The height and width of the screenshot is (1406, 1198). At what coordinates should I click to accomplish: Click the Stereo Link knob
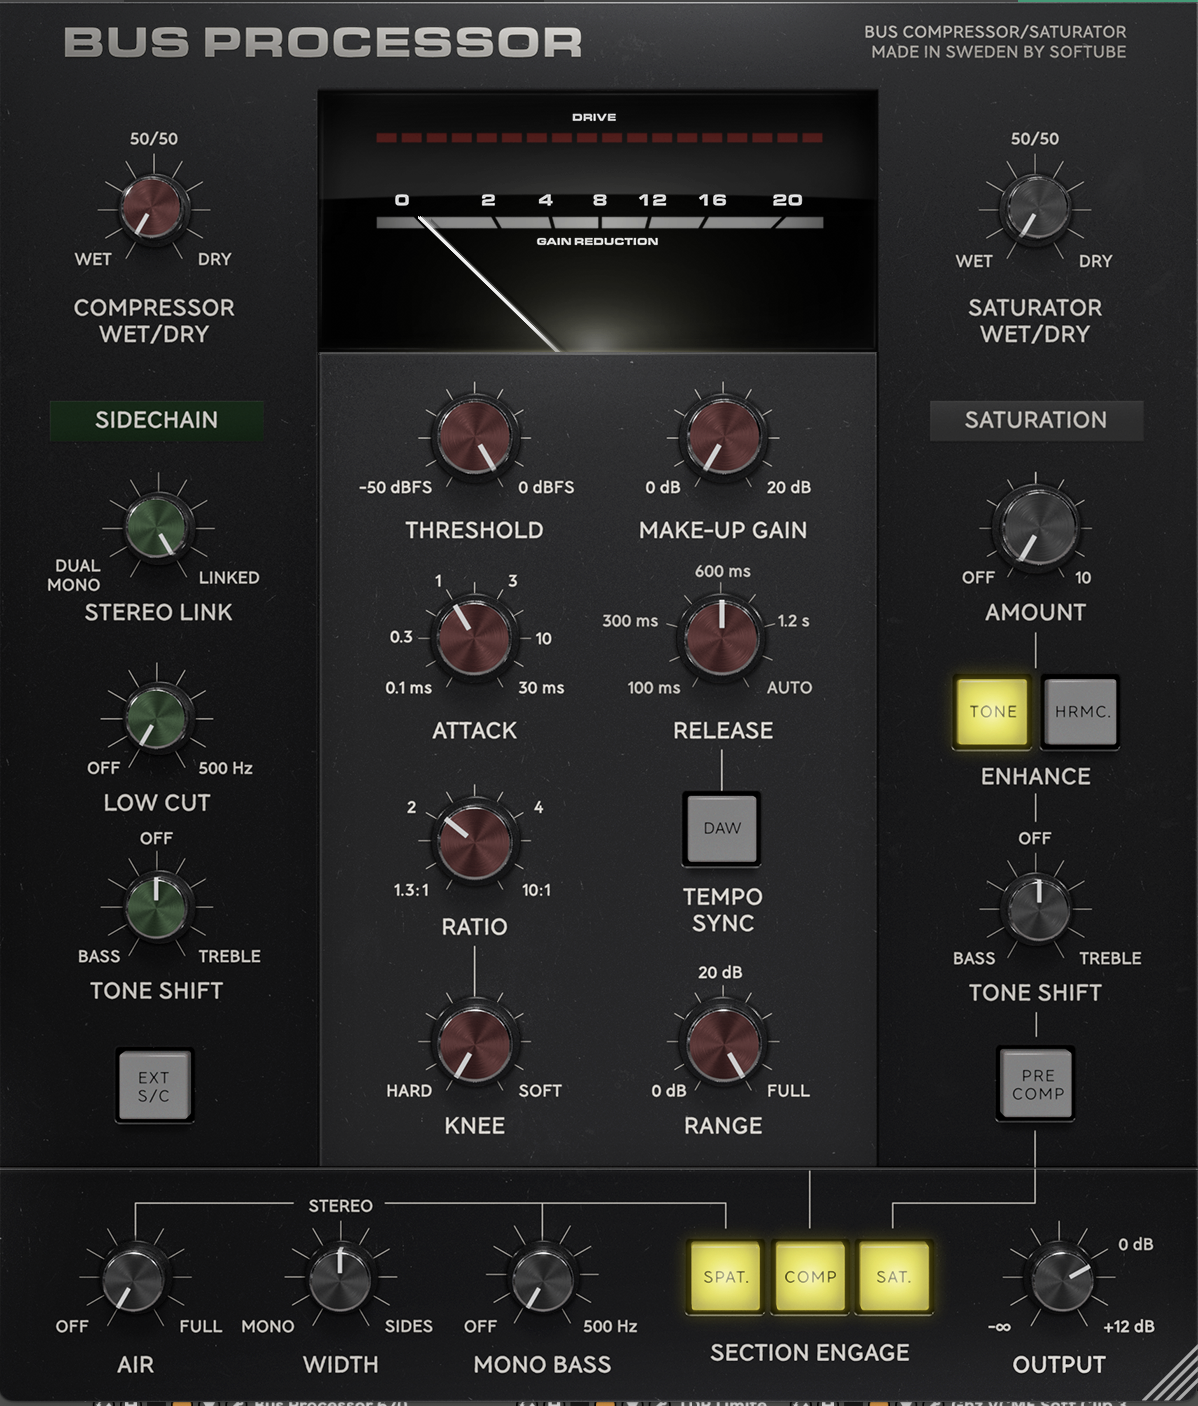158,527
